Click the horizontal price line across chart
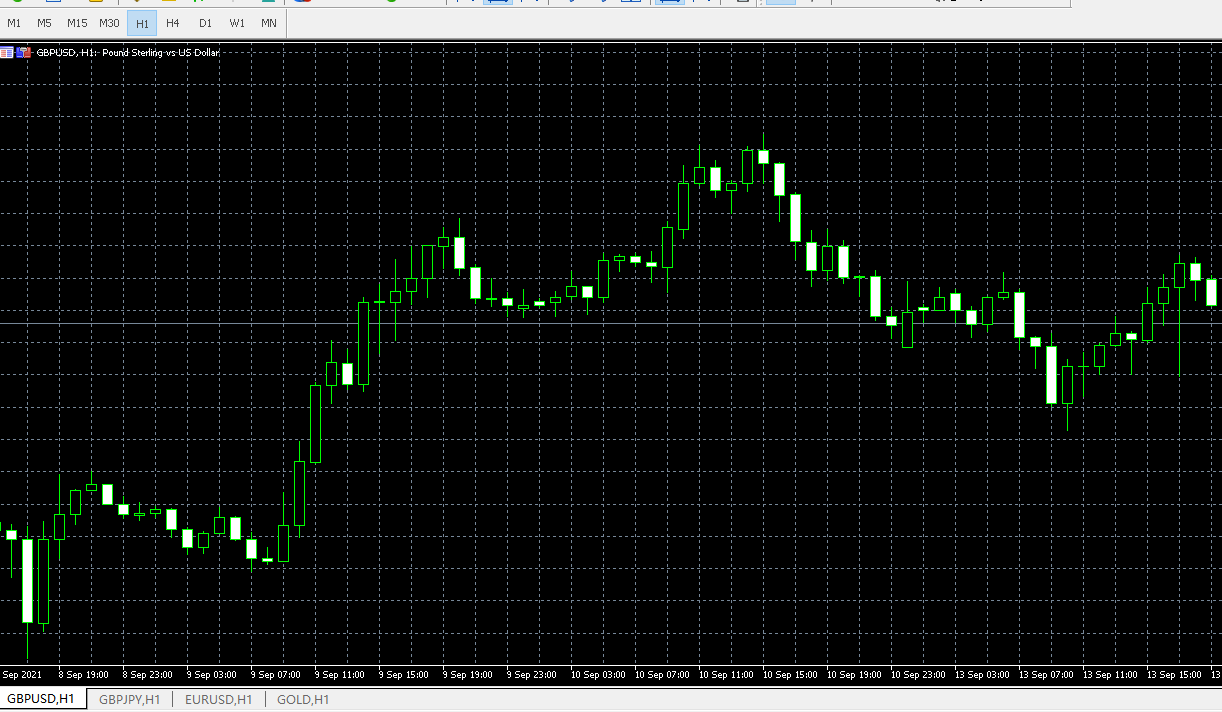Screen dimensions: 1222x712 600,323
